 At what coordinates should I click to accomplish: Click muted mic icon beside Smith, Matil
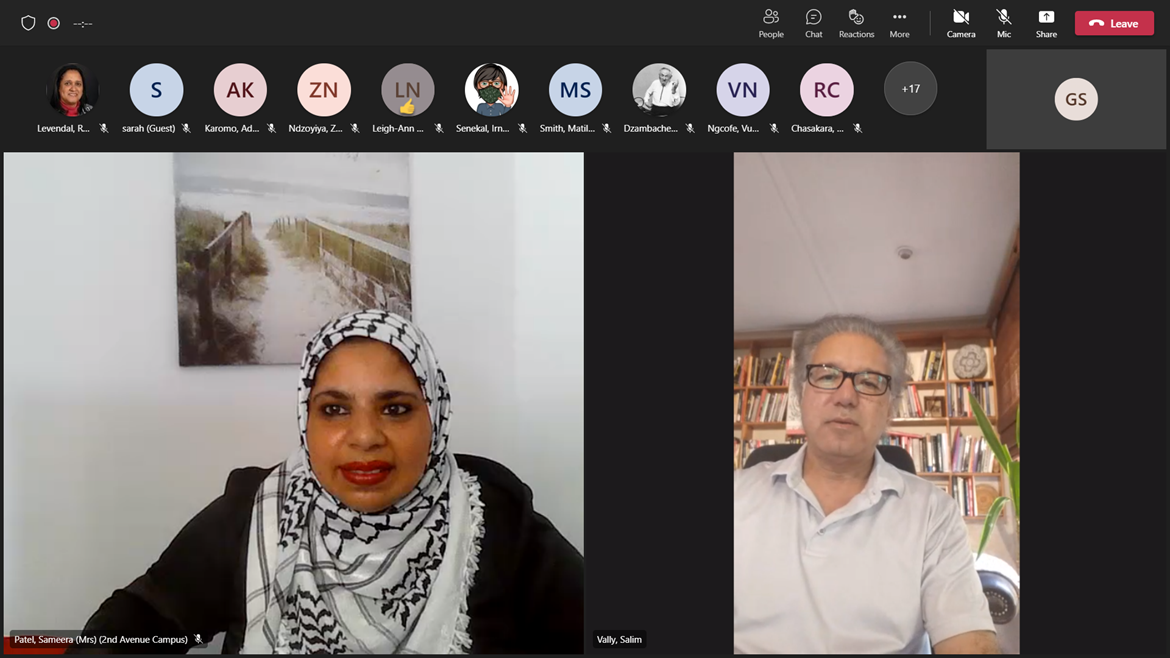607,128
